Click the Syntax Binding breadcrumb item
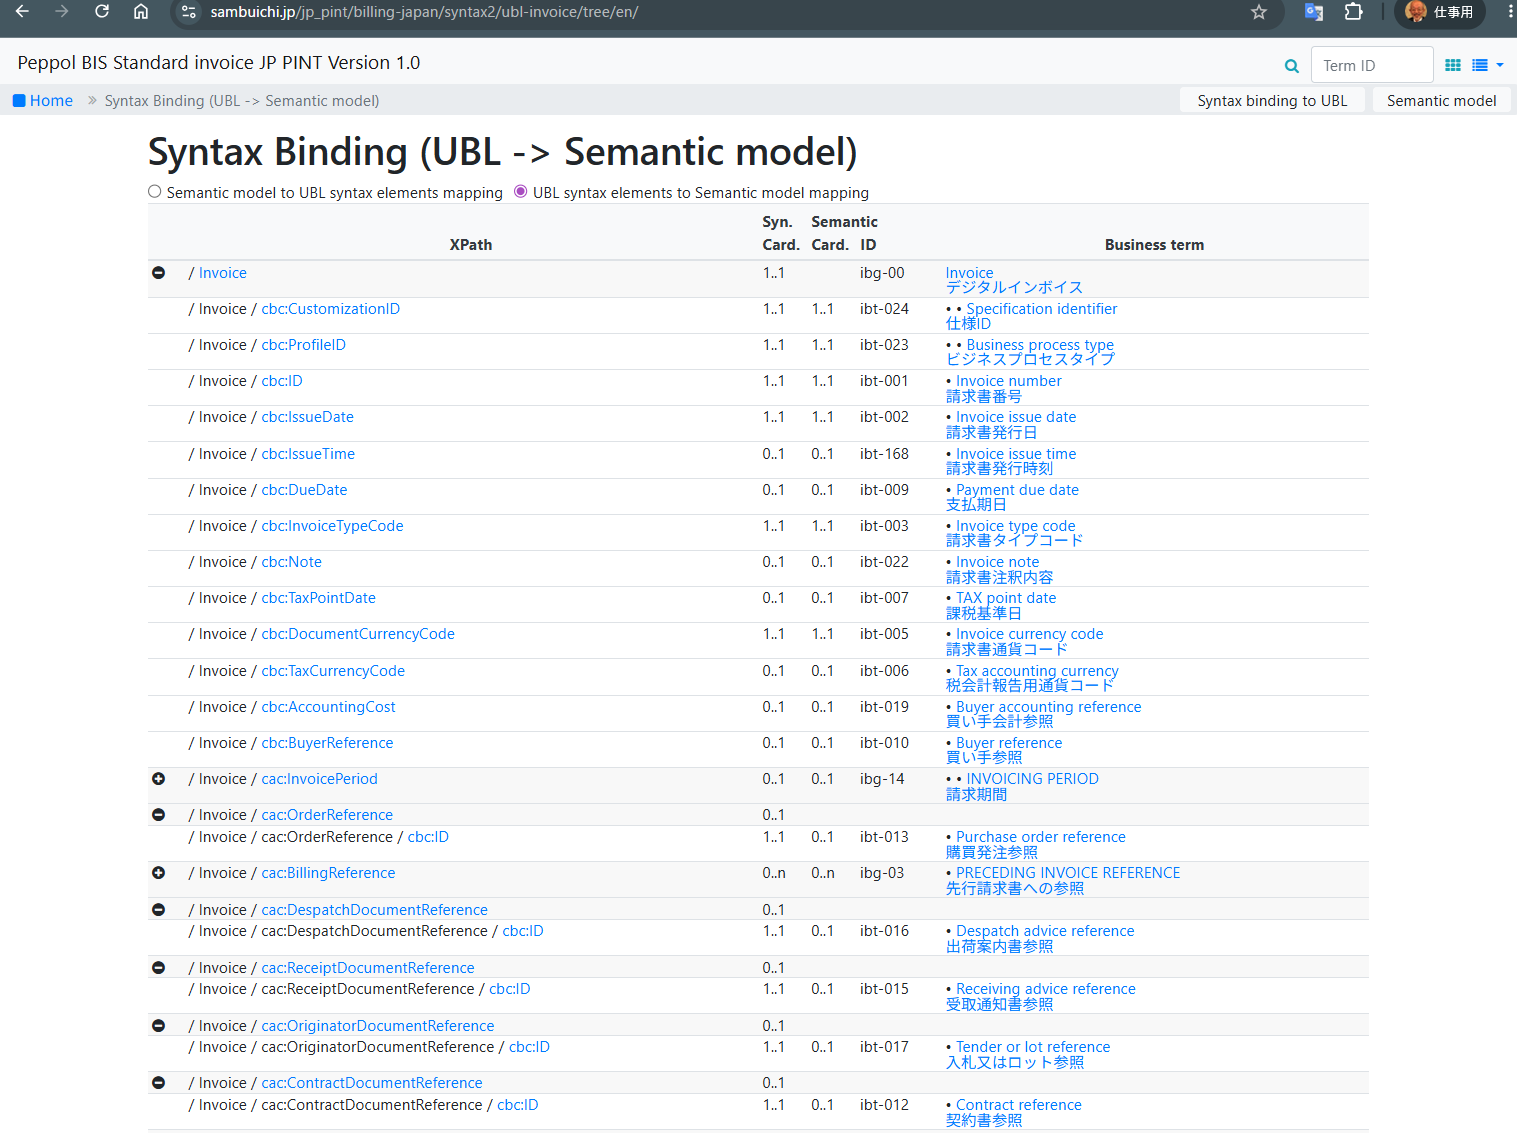Image resolution: width=1517 pixels, height=1133 pixels. click(x=242, y=100)
